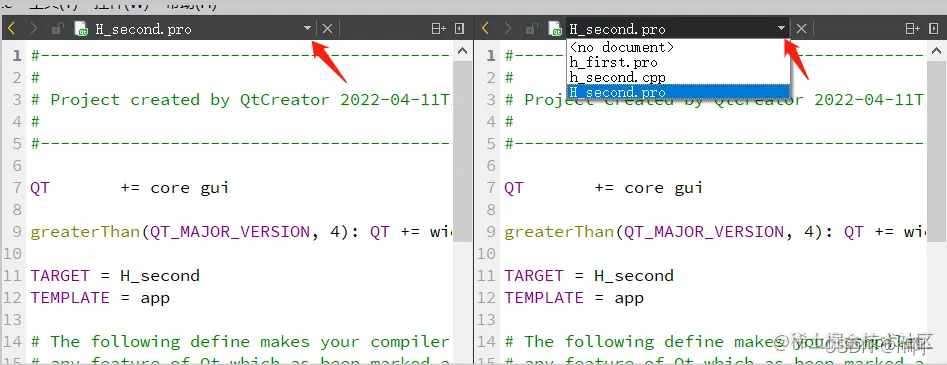The width and height of the screenshot is (947, 365).
Task: Click line number 9 in right editor
Action: 490,232
